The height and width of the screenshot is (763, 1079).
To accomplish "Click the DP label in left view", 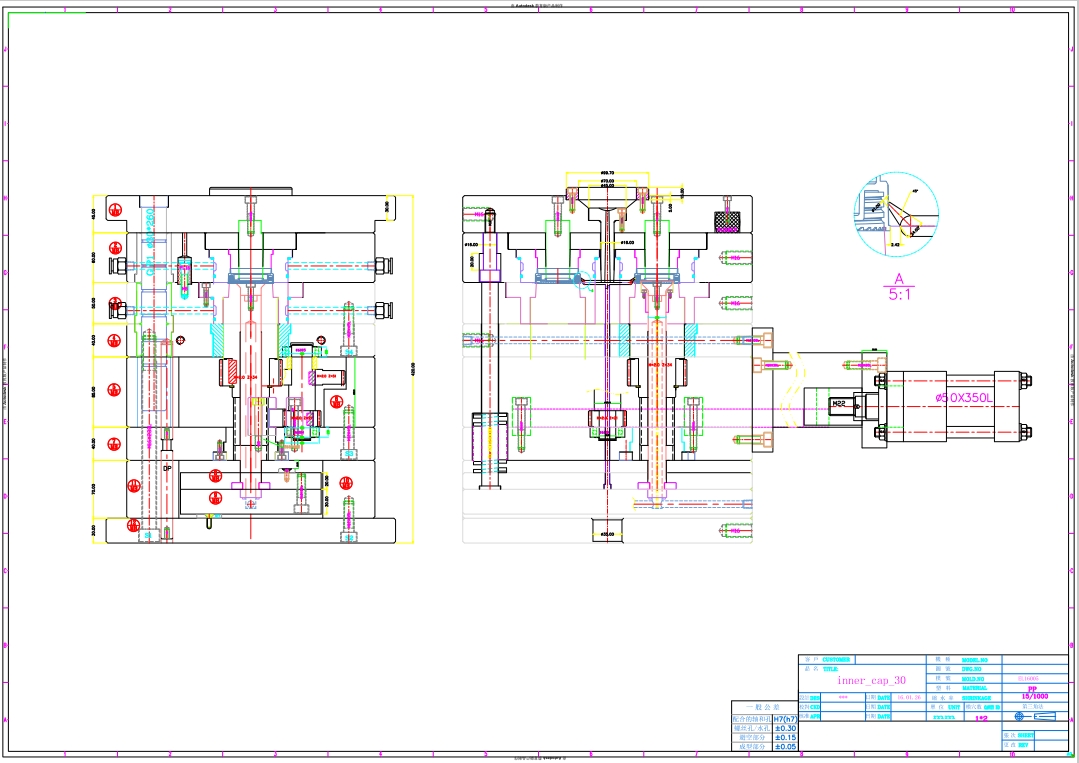I will [x=167, y=467].
